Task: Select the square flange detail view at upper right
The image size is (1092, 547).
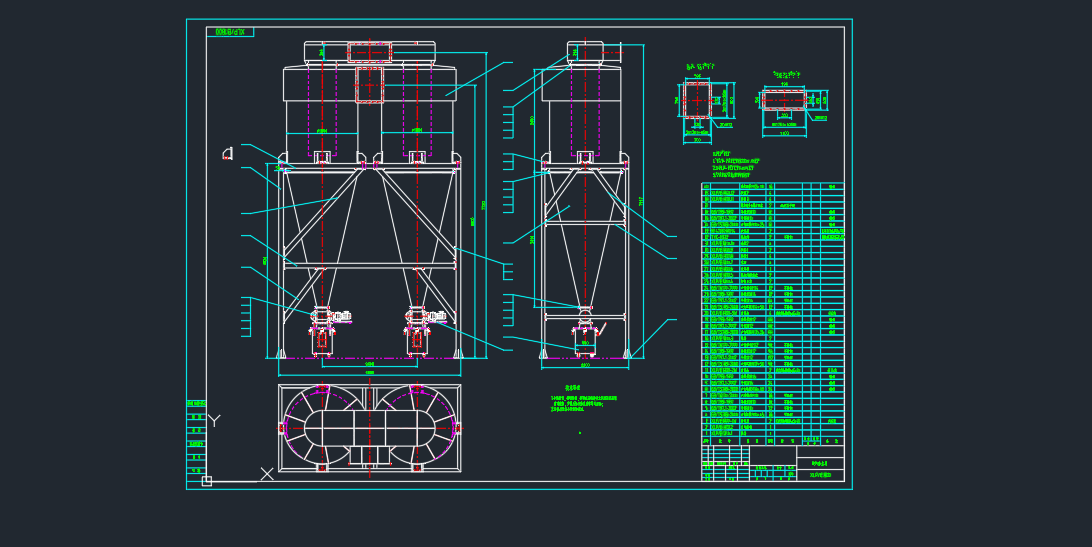Action: click(706, 103)
